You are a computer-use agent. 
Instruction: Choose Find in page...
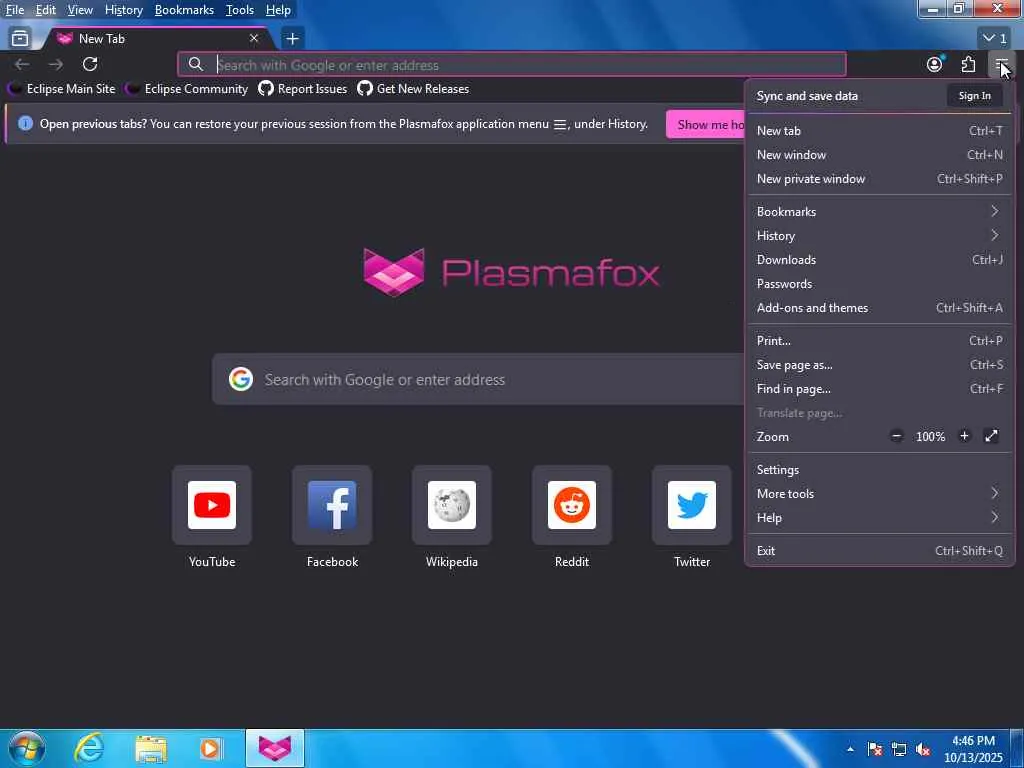880,389
